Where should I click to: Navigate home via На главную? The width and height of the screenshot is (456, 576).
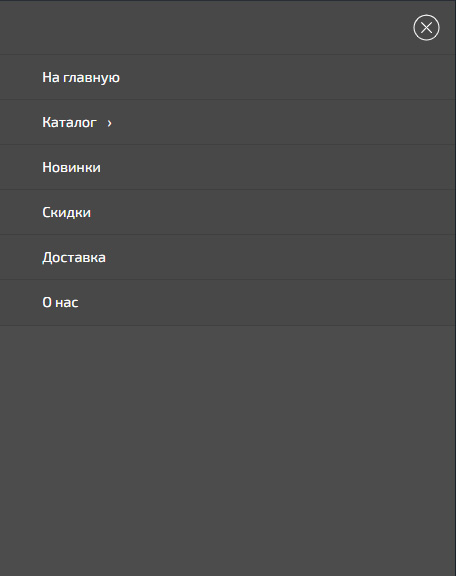point(81,78)
